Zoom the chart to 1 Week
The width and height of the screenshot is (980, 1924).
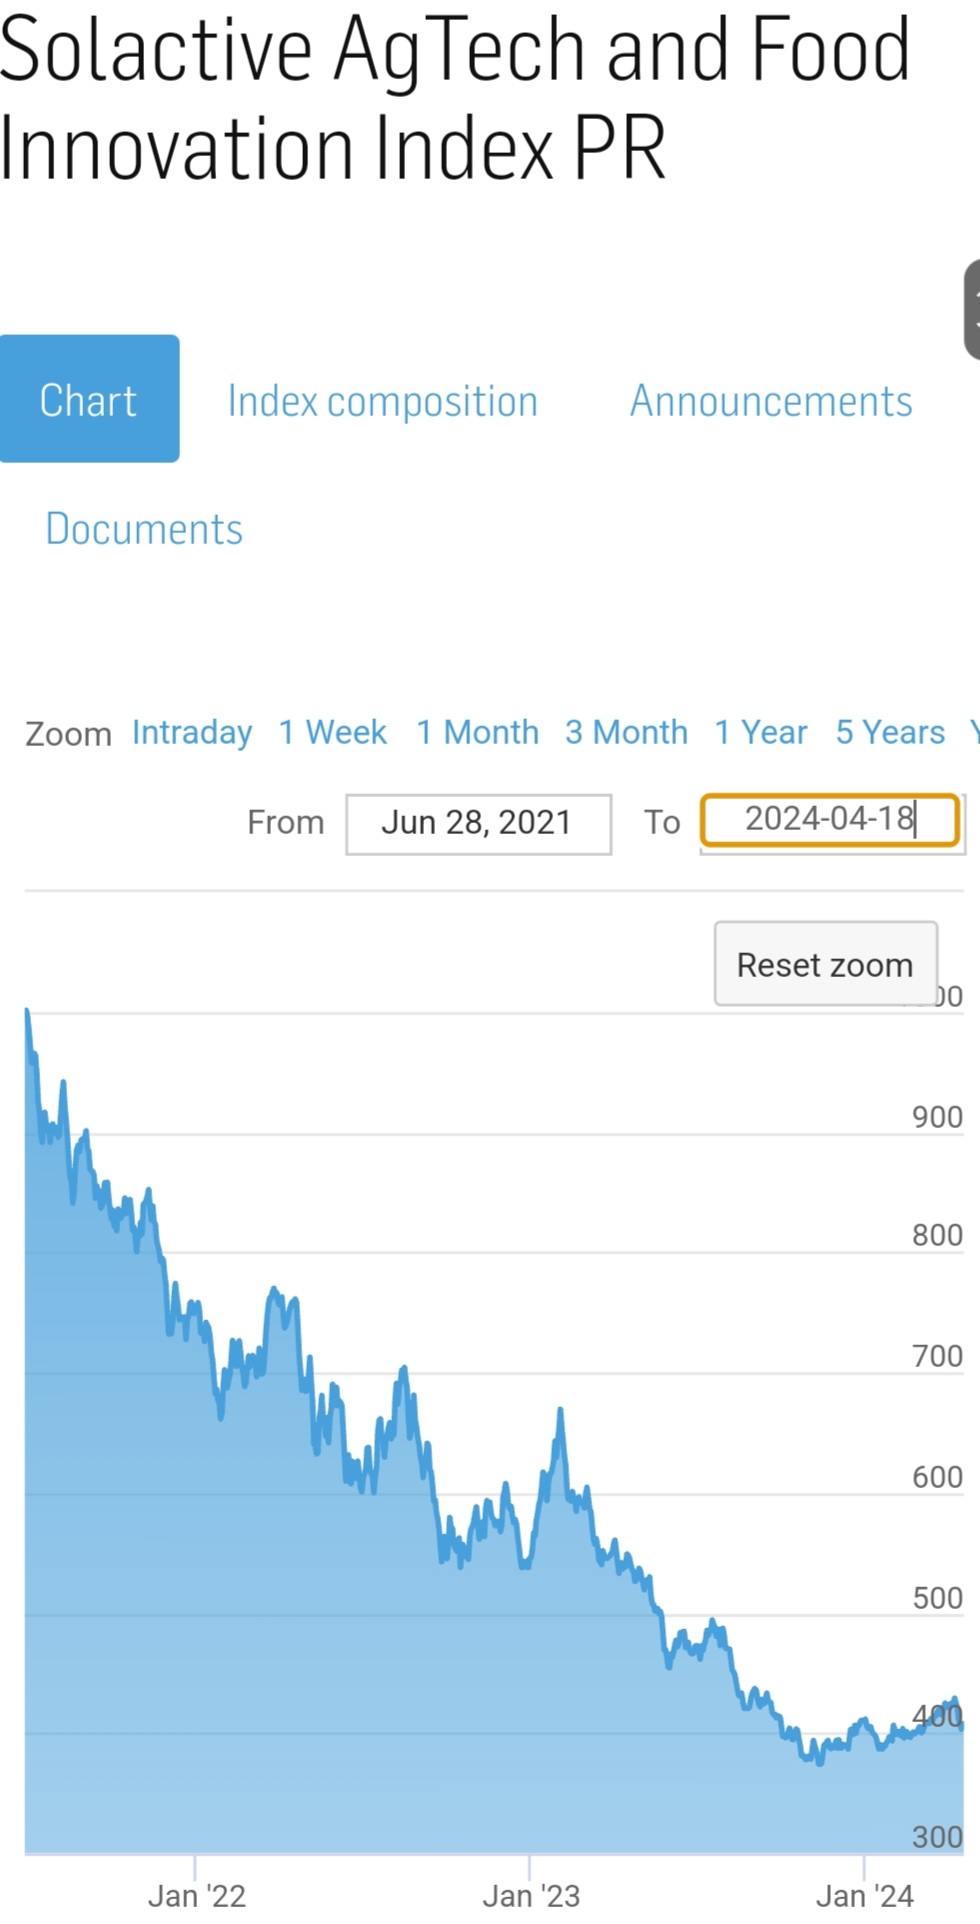tap(332, 733)
